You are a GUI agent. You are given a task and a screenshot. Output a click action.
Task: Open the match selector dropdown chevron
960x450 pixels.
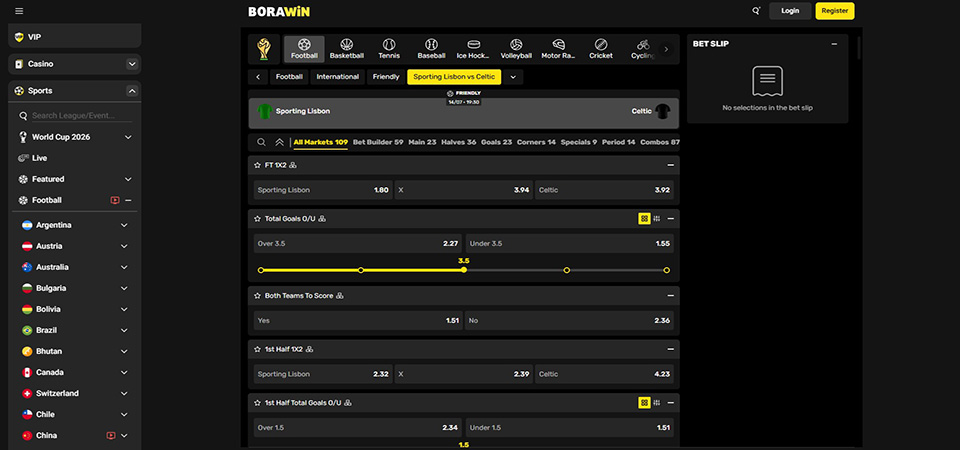[513, 77]
